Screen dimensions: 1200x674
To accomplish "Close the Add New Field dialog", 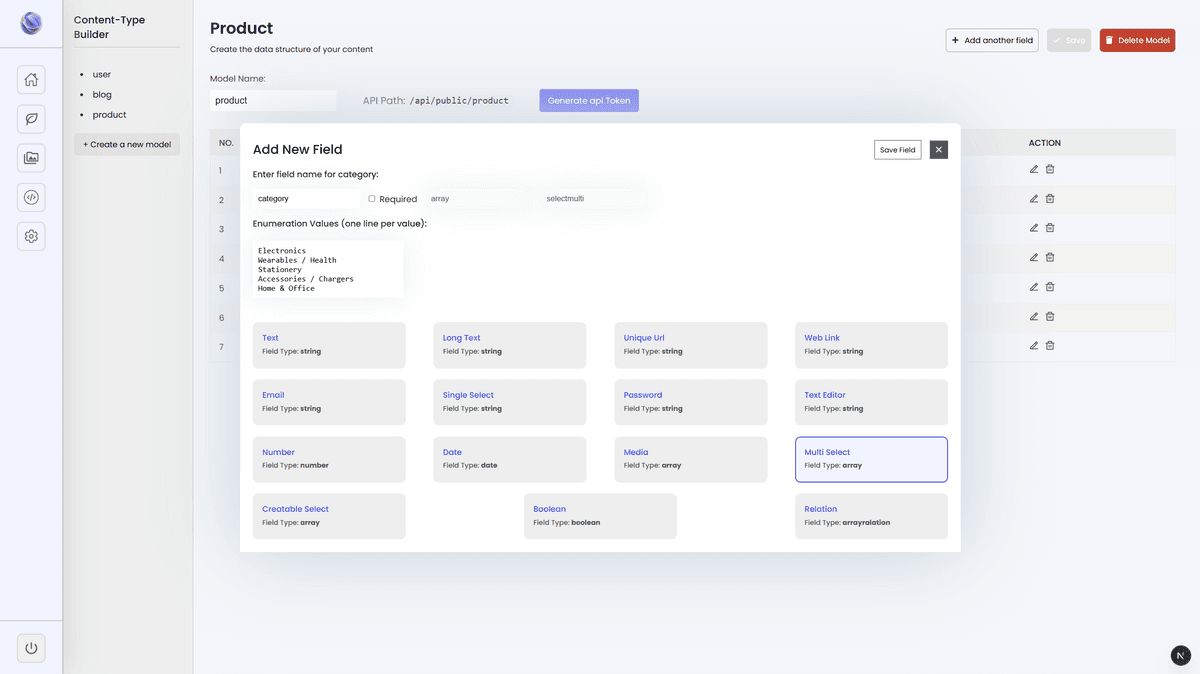I will point(938,150).
